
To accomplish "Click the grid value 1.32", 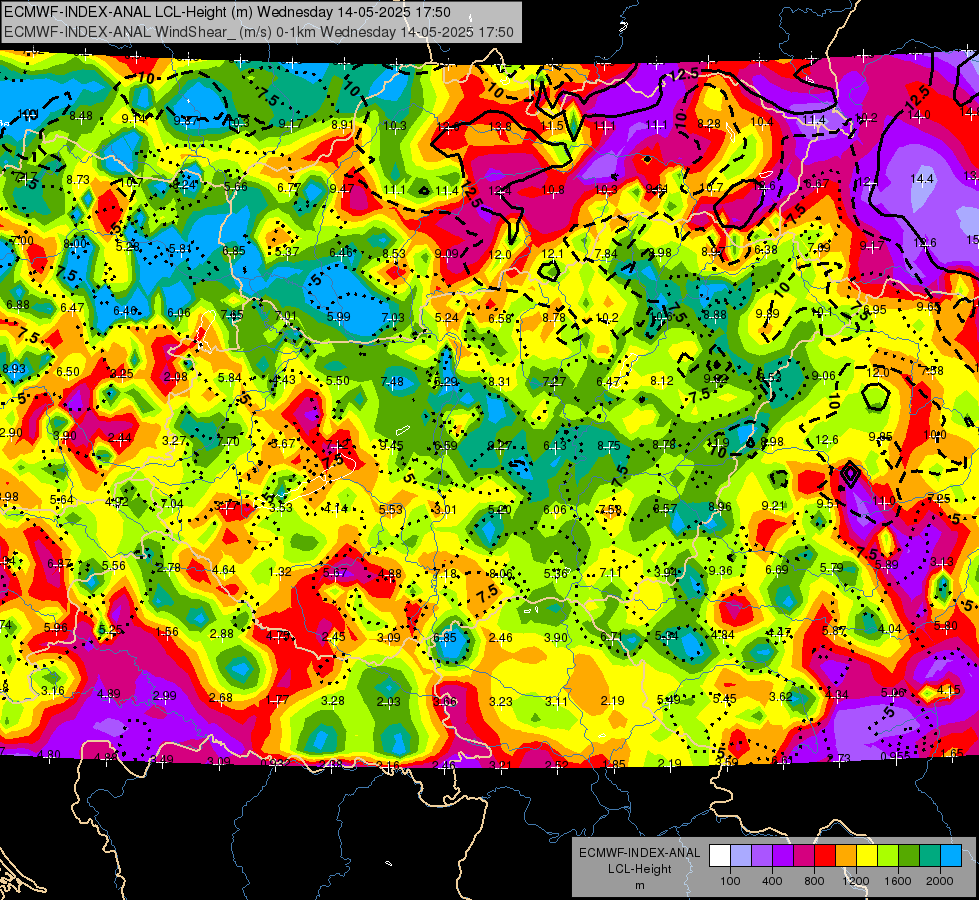I will pos(280,571).
